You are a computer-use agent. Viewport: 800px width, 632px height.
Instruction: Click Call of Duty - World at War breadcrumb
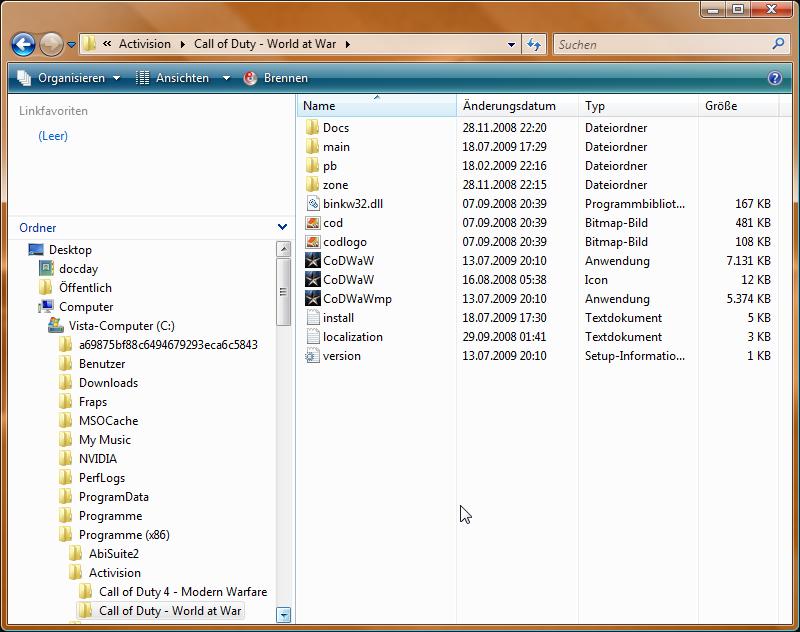pyautogui.click(x=265, y=44)
